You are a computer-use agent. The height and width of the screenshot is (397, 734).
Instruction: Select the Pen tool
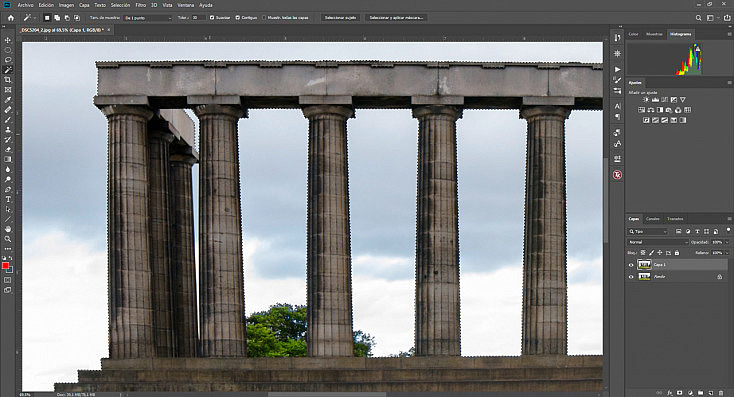pos(8,190)
